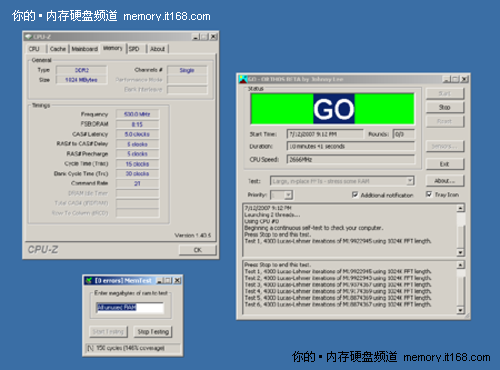Click the disabled Start button in ORTHOS

point(445,93)
